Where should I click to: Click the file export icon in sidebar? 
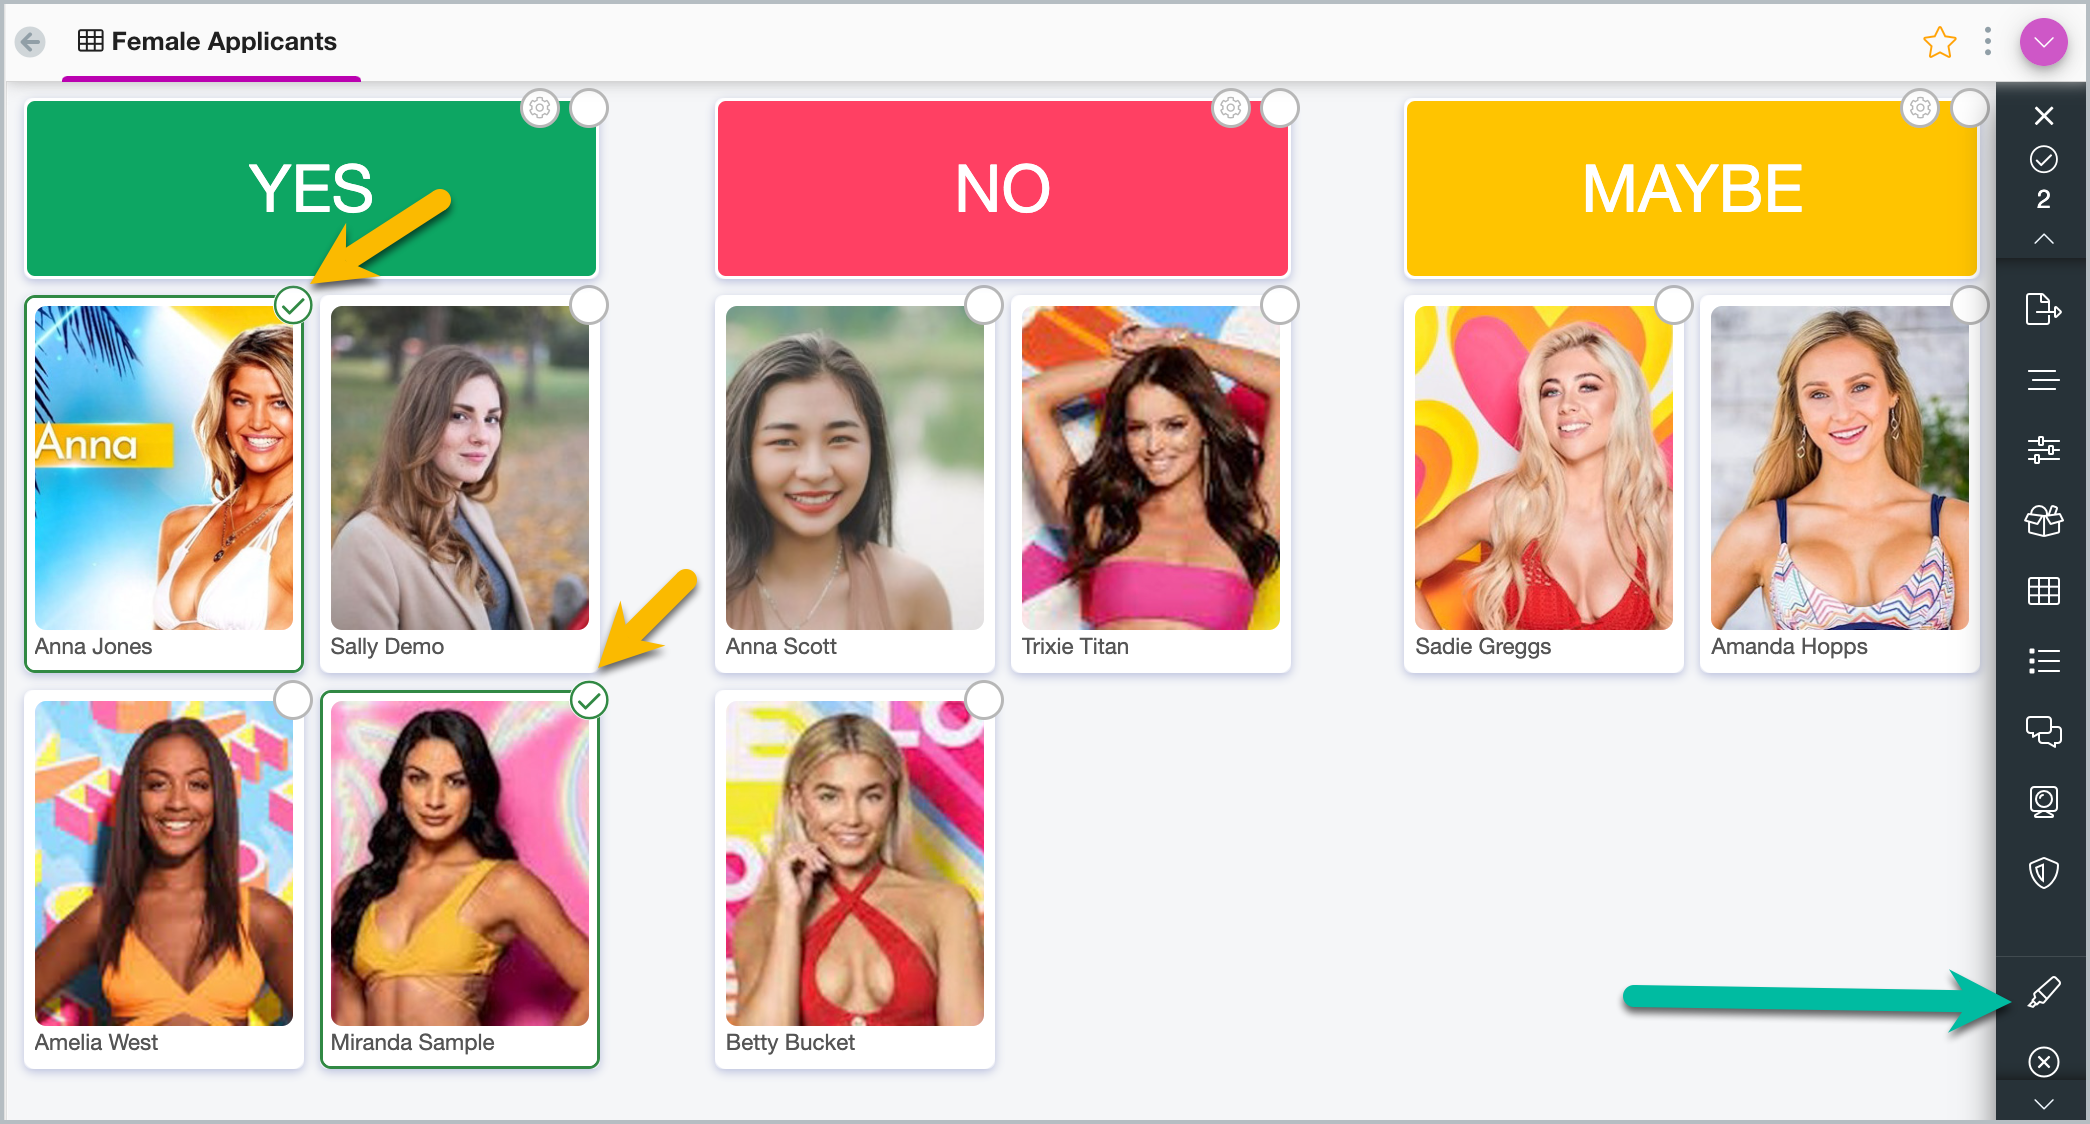click(x=2043, y=309)
